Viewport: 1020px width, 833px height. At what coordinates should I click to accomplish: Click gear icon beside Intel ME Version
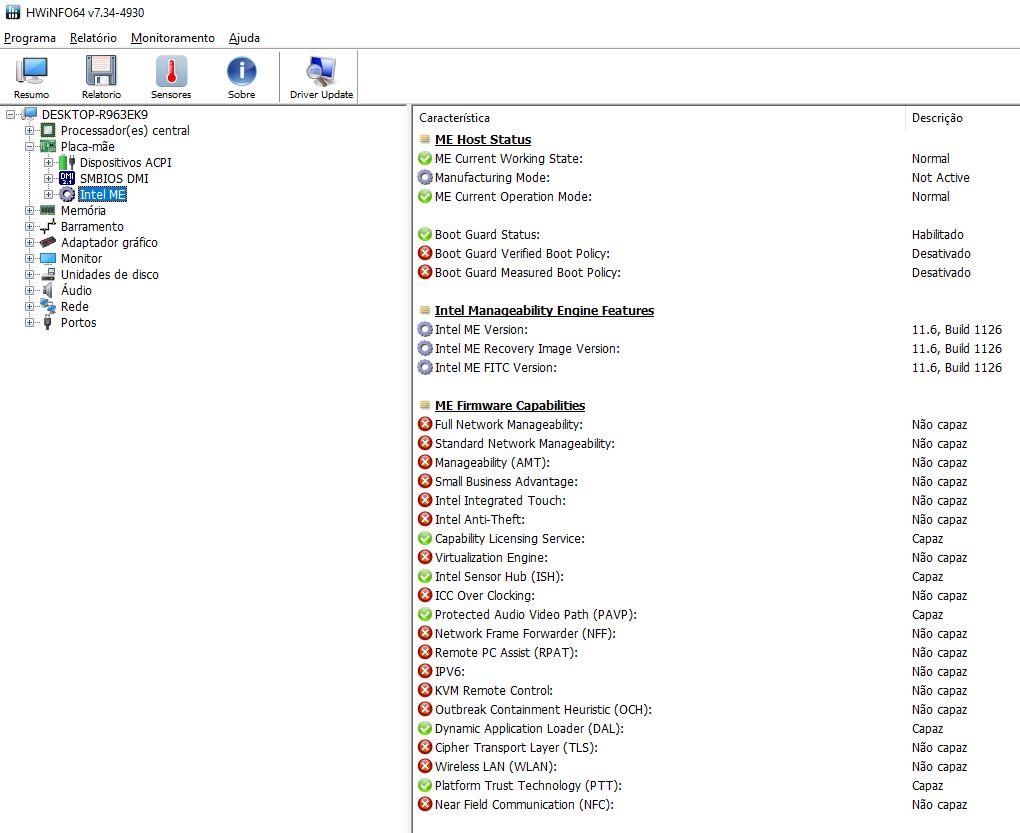(x=425, y=329)
